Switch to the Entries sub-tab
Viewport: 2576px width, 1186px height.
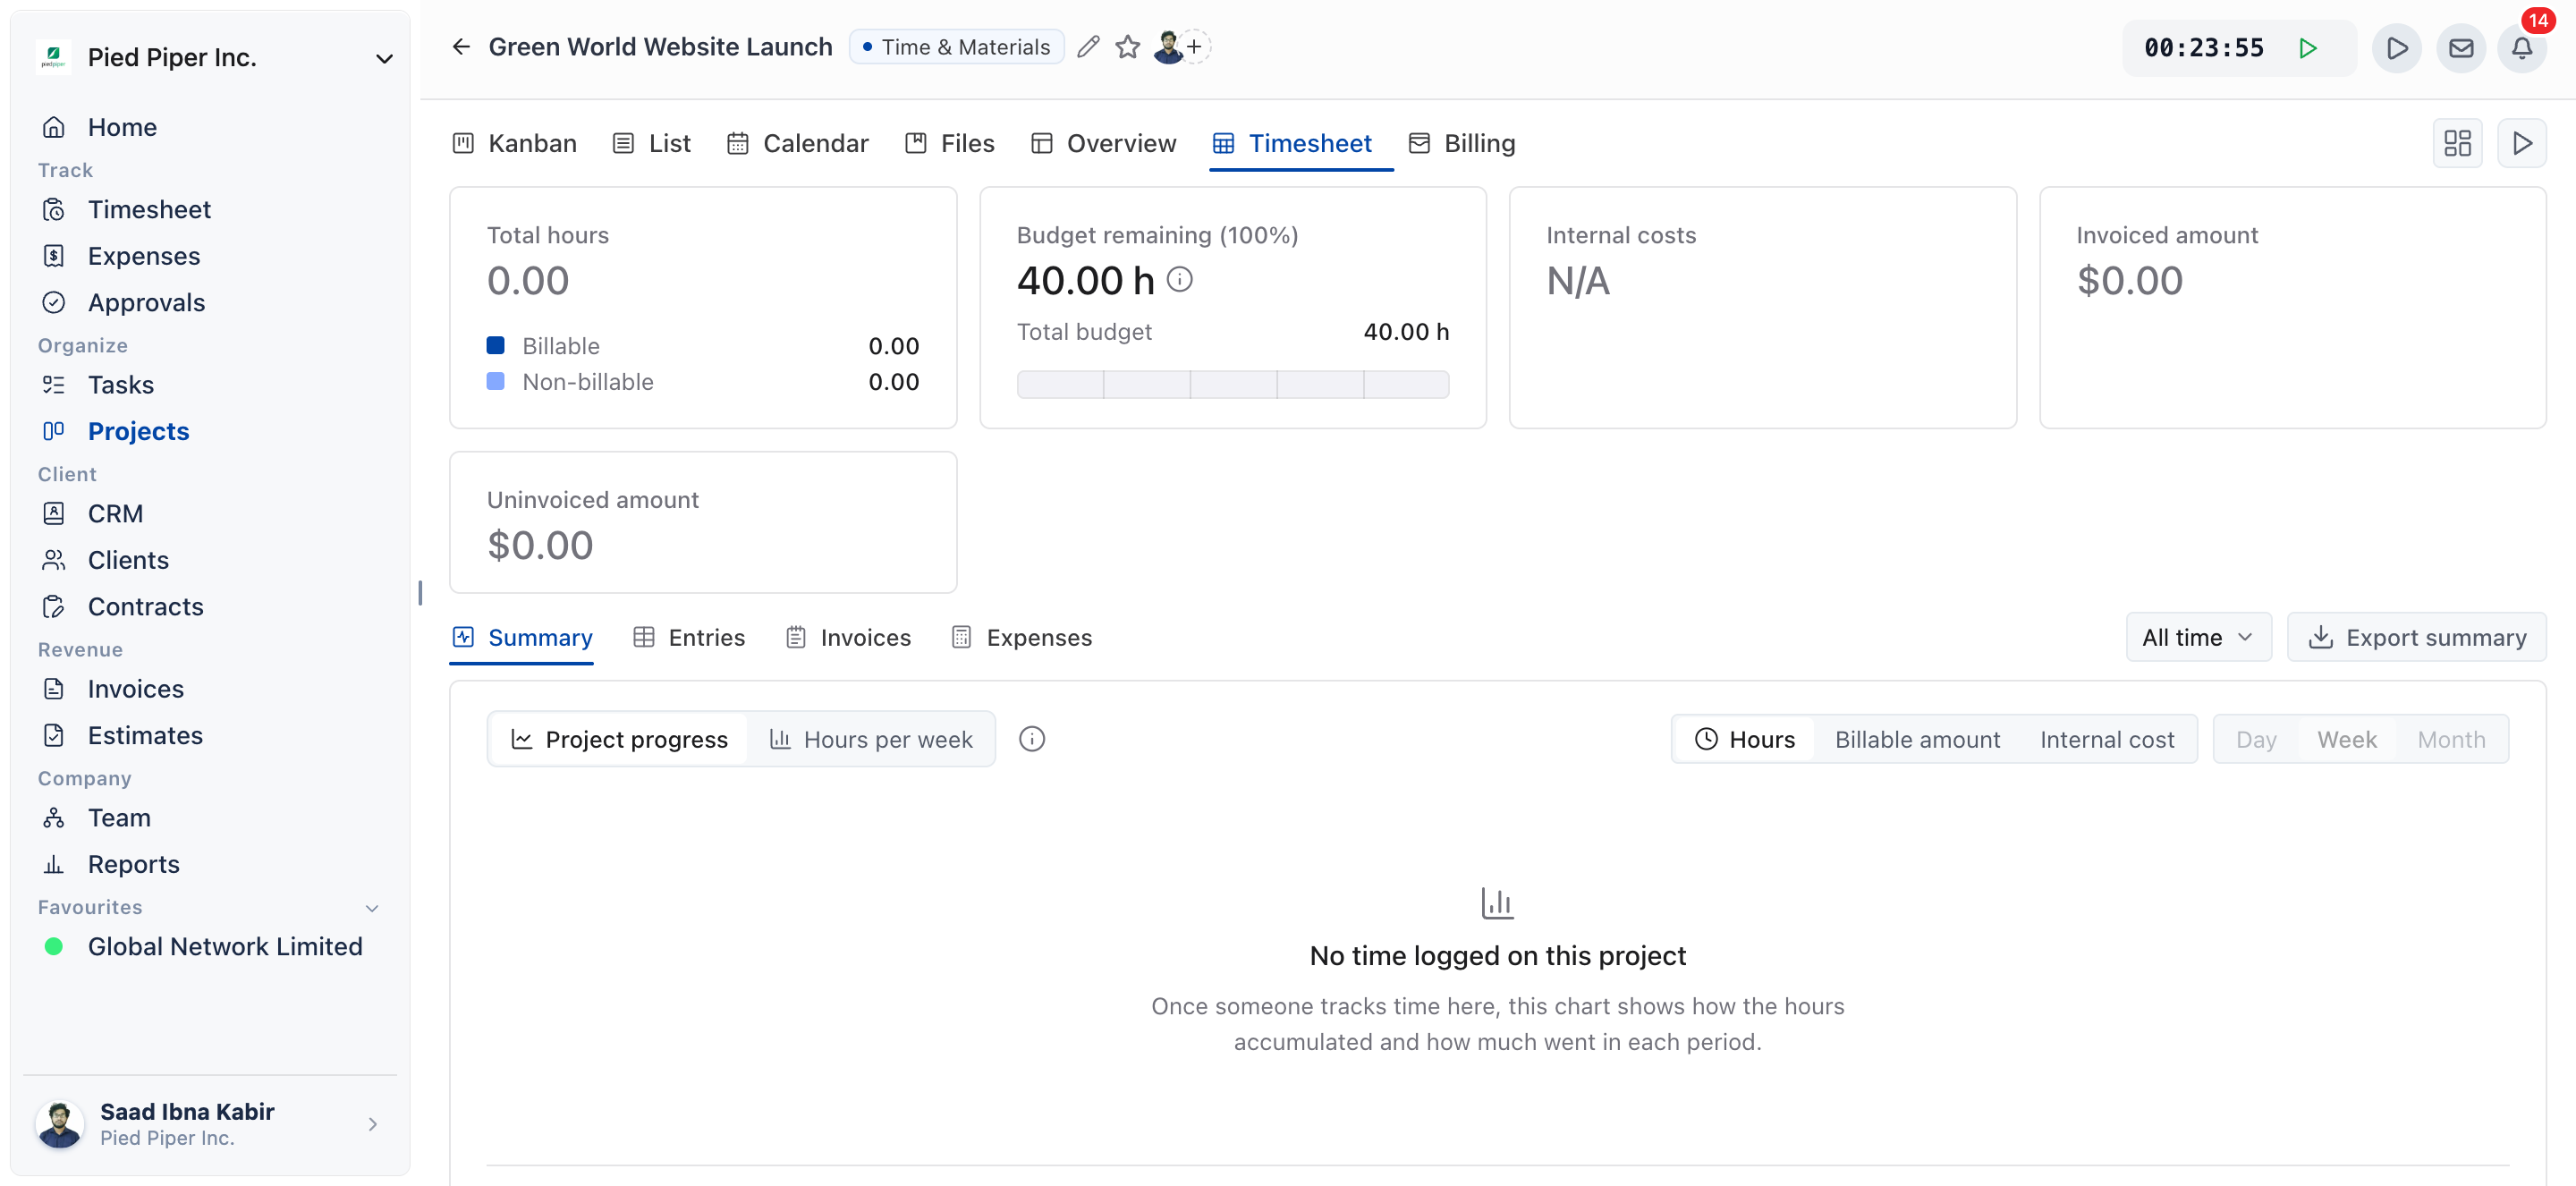[689, 637]
